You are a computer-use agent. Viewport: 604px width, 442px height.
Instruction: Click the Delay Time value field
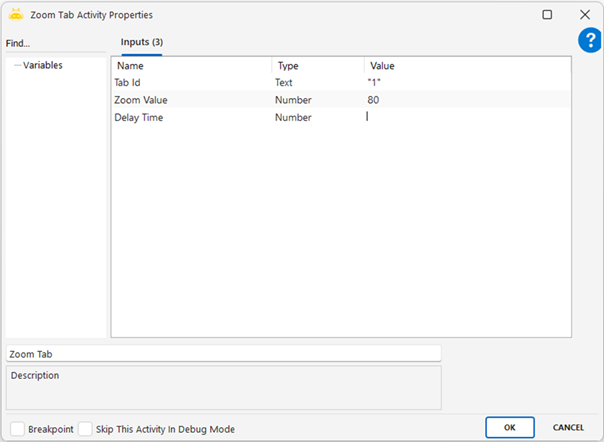pyautogui.click(x=466, y=117)
